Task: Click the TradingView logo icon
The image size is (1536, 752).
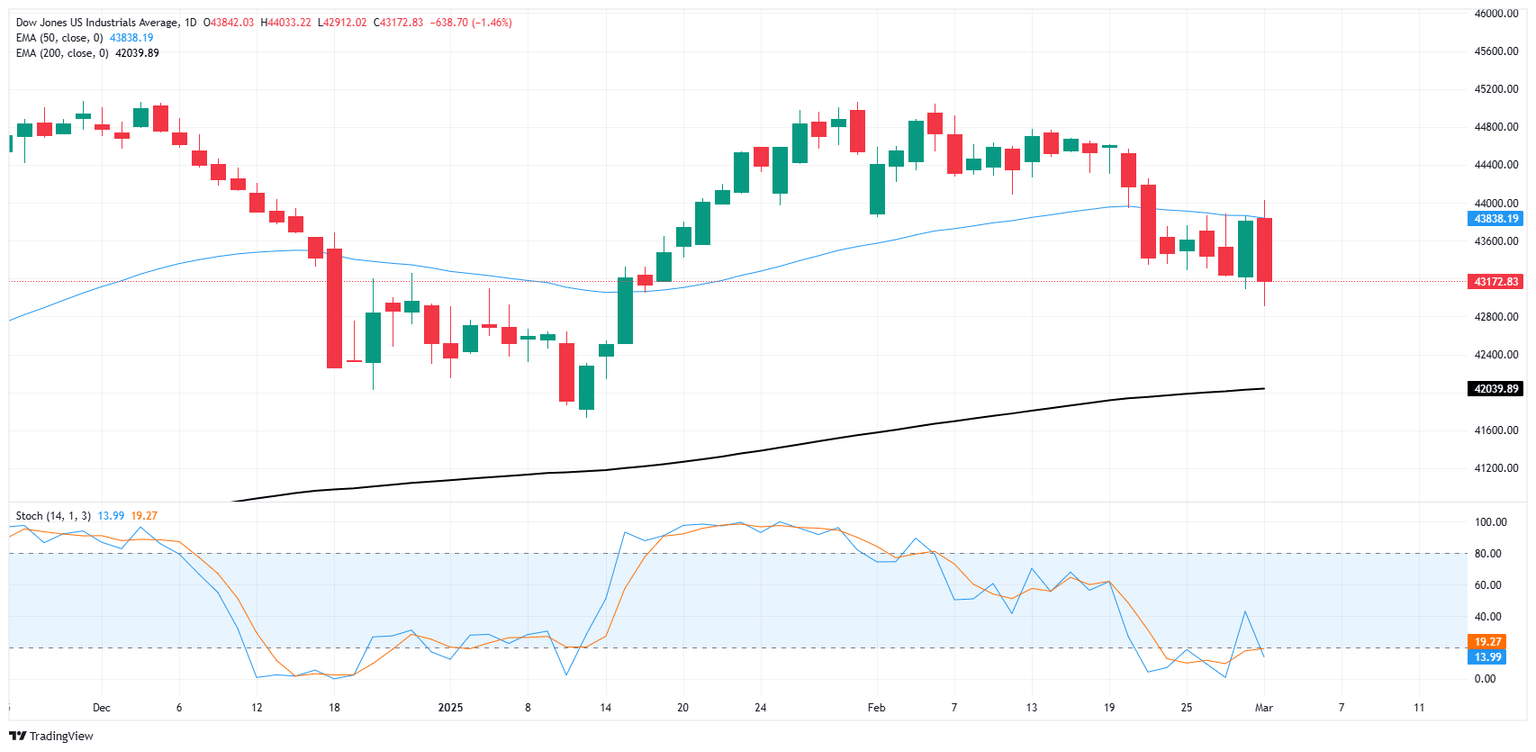Action: tap(17, 736)
